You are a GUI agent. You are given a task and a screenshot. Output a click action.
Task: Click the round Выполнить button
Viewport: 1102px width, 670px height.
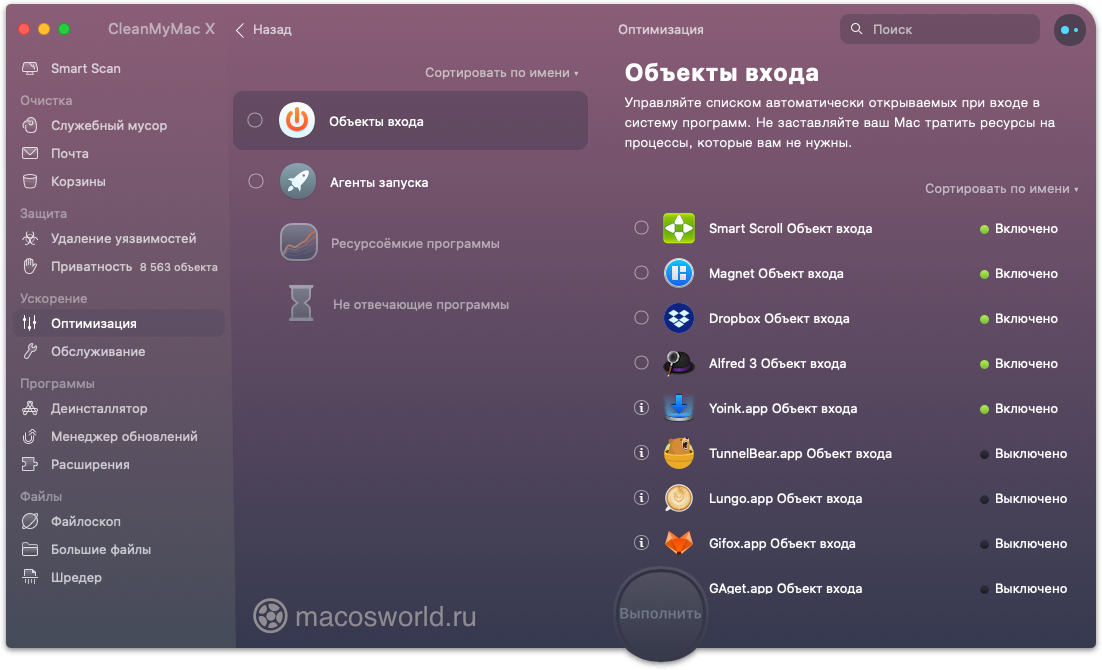[x=660, y=614]
